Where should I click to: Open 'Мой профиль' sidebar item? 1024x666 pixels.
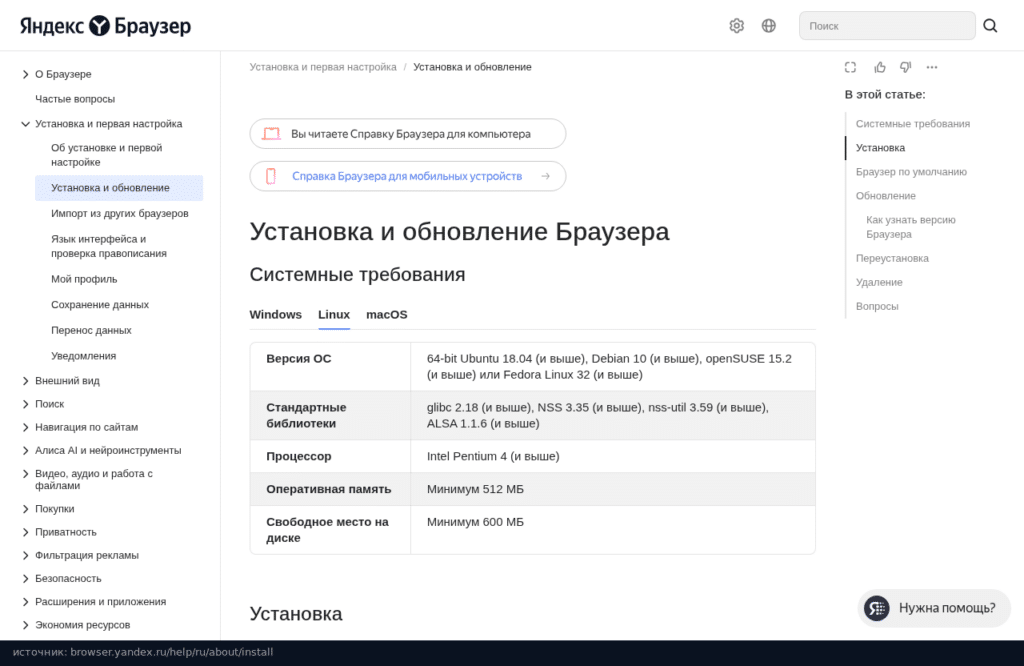coord(84,279)
